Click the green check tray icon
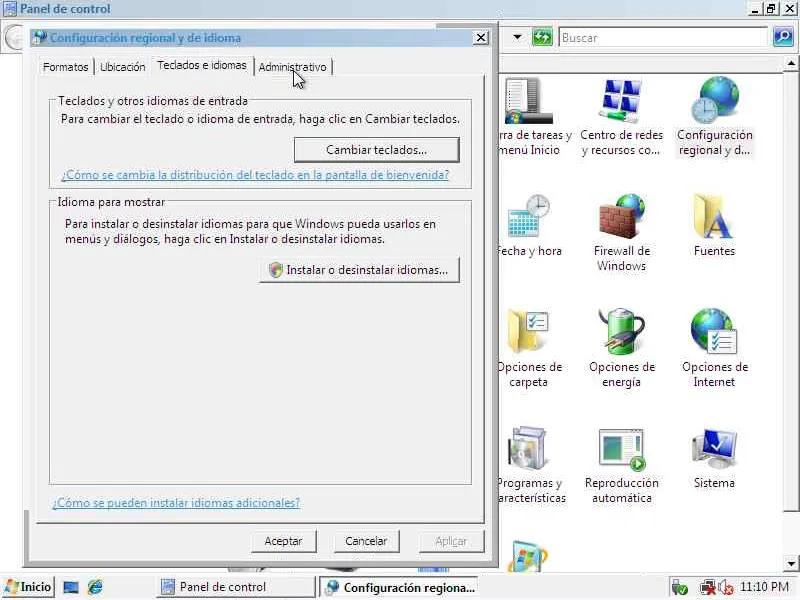This screenshot has width=800, height=600. [x=680, y=588]
